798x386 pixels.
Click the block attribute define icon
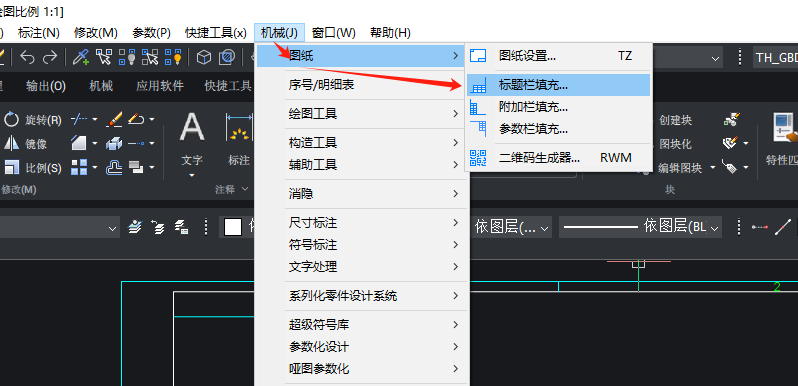click(729, 167)
